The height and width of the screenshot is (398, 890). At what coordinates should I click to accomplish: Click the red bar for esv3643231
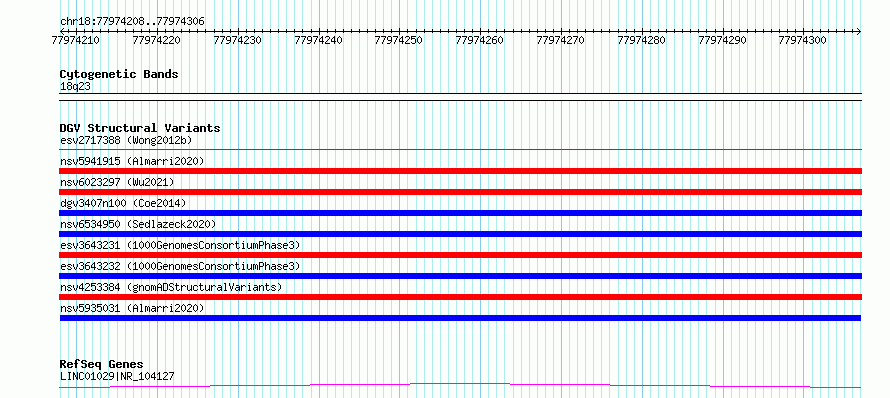coord(460,255)
